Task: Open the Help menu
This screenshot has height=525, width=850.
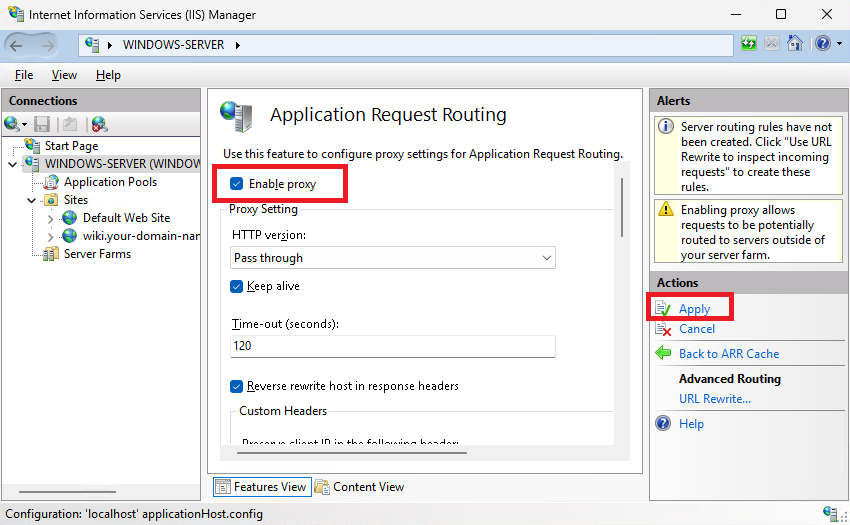Action: 108,75
